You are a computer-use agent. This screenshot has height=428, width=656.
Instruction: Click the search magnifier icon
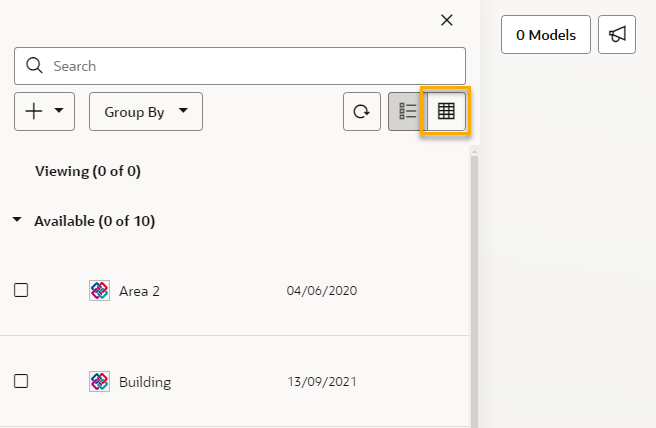pos(34,66)
